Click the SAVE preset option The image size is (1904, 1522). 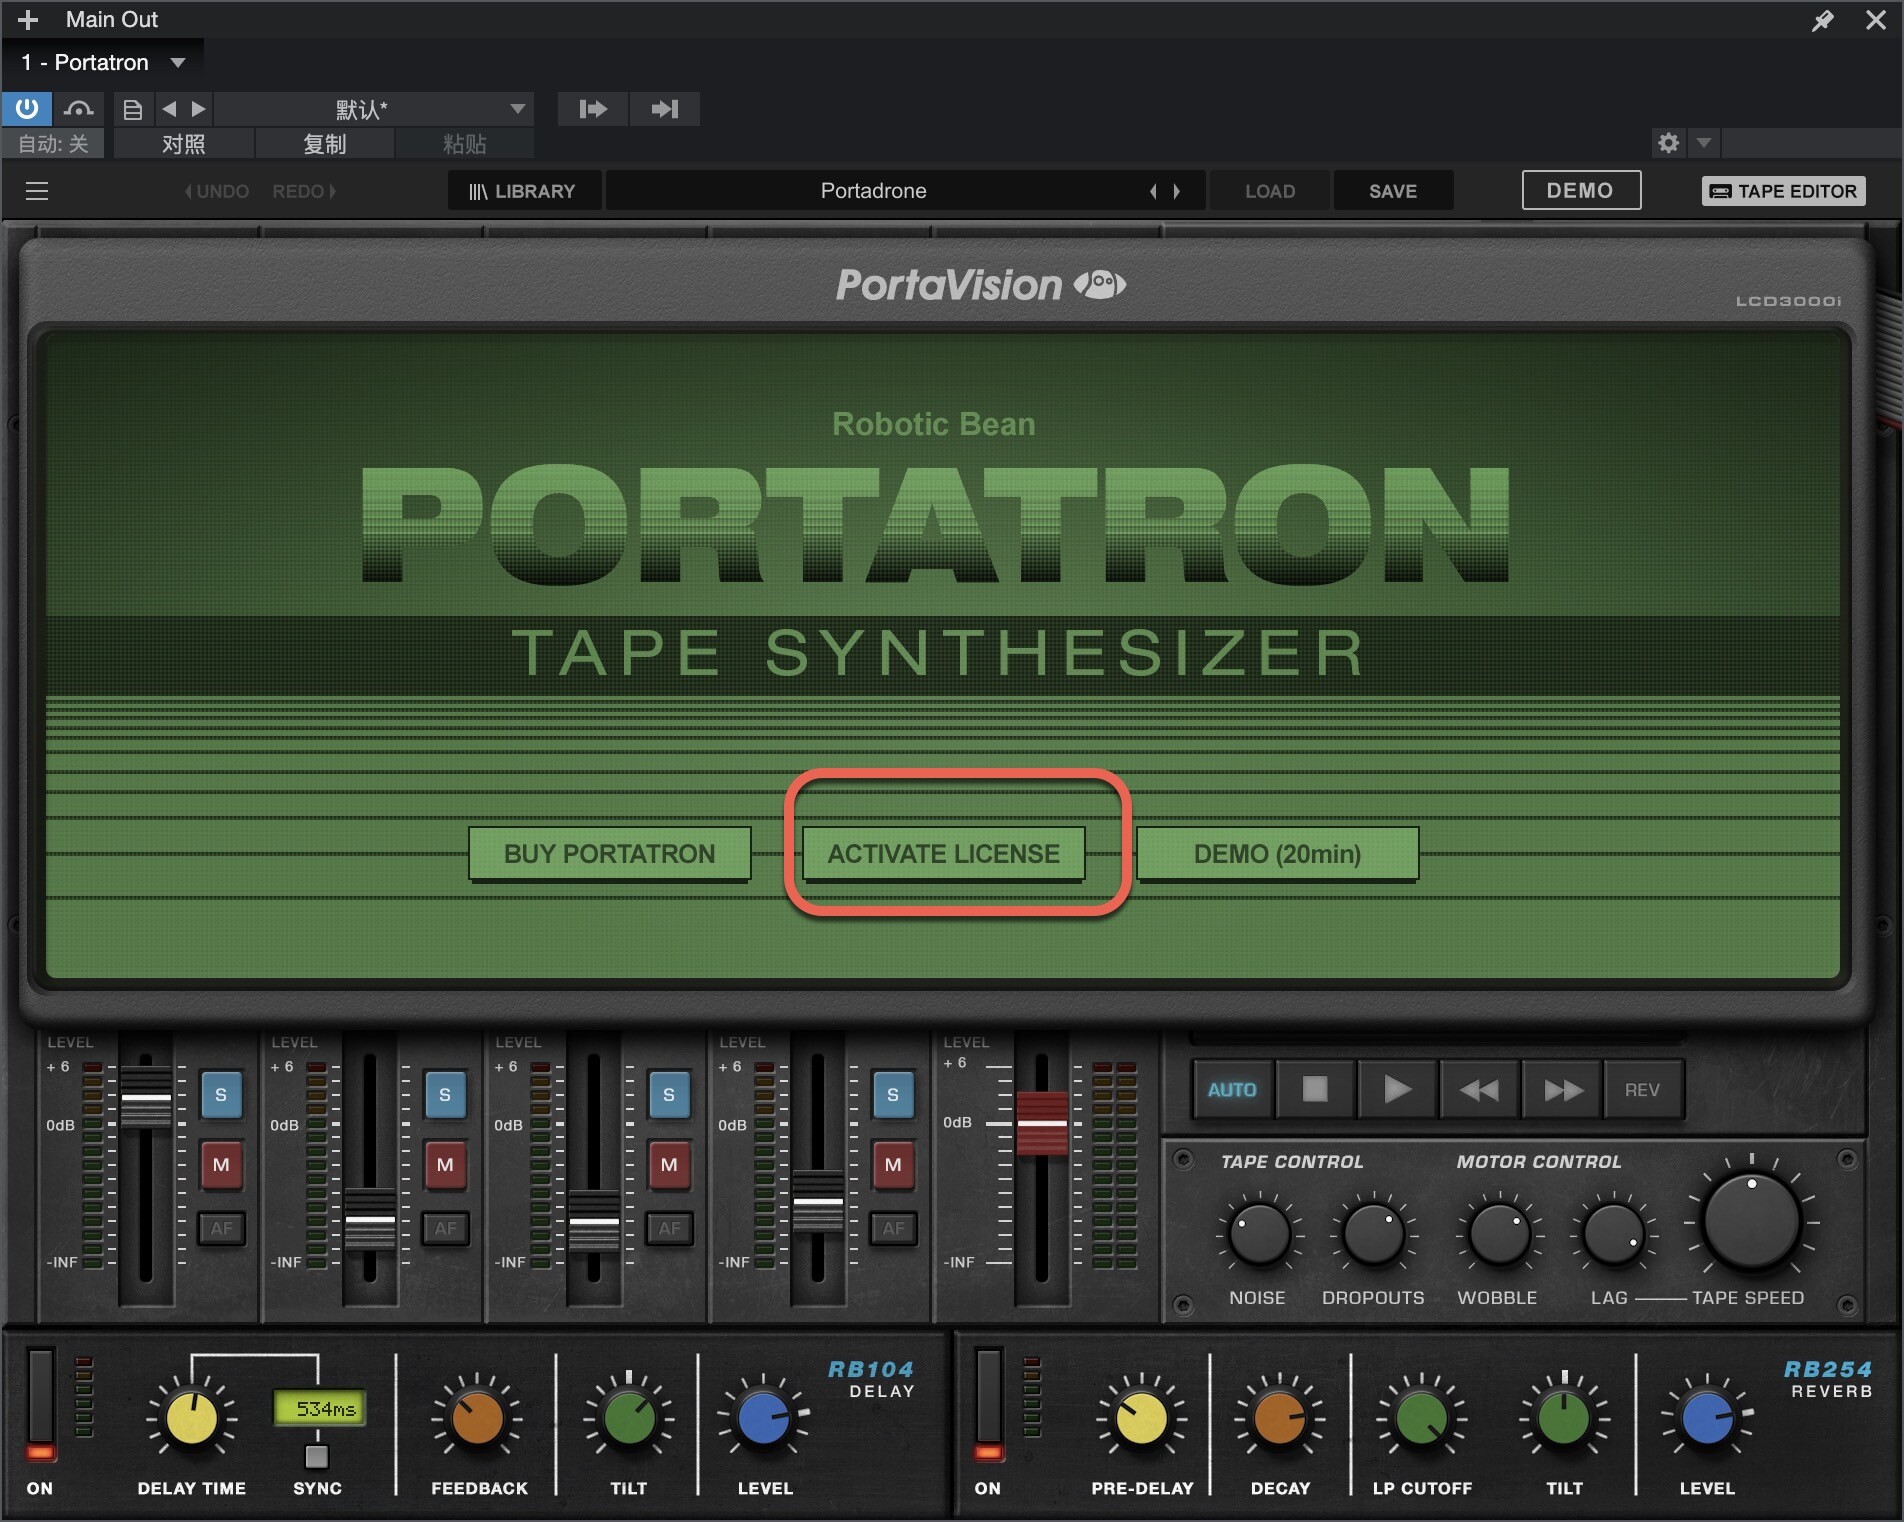(x=1393, y=191)
